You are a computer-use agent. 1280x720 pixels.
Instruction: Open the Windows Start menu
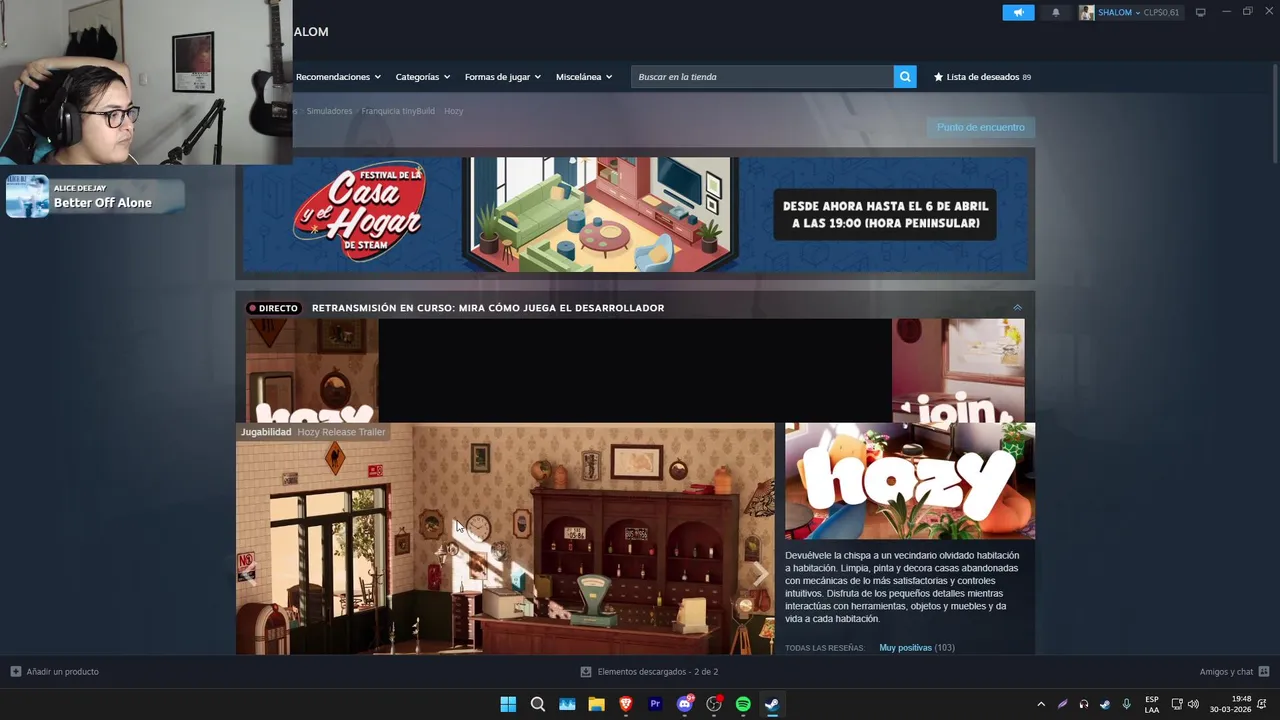pyautogui.click(x=508, y=704)
